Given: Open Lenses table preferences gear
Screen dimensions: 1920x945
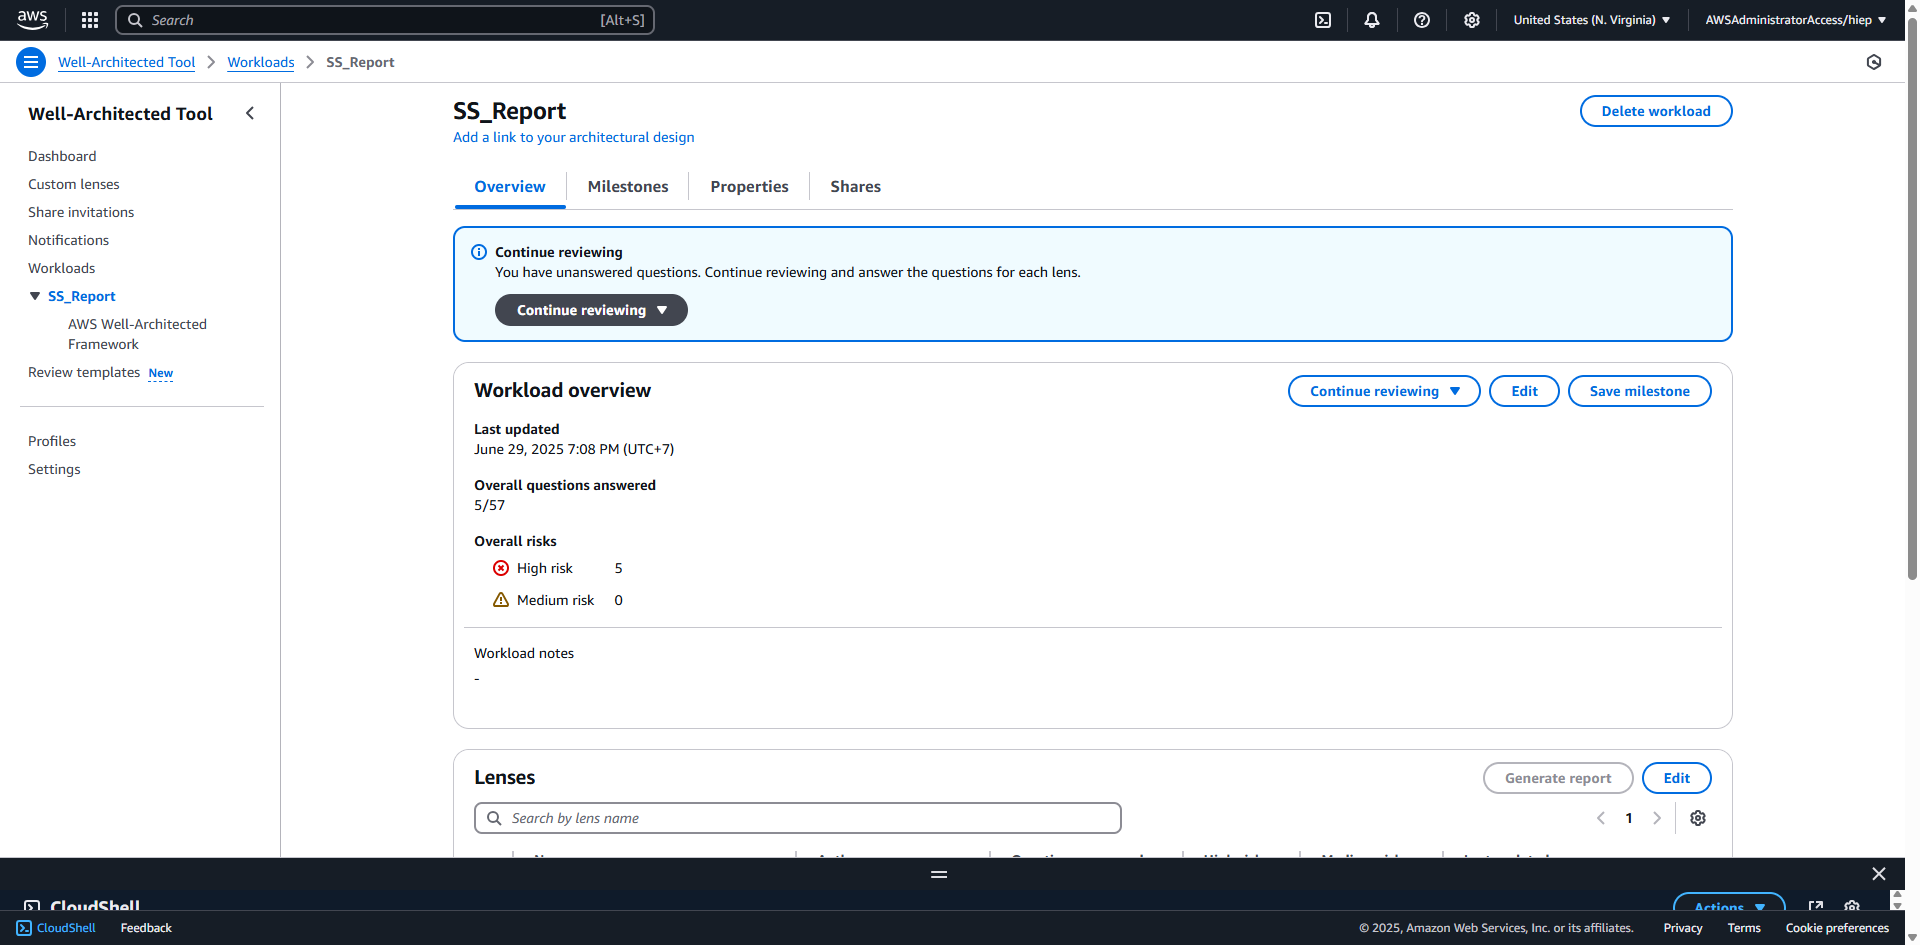Looking at the screenshot, I should (x=1697, y=818).
